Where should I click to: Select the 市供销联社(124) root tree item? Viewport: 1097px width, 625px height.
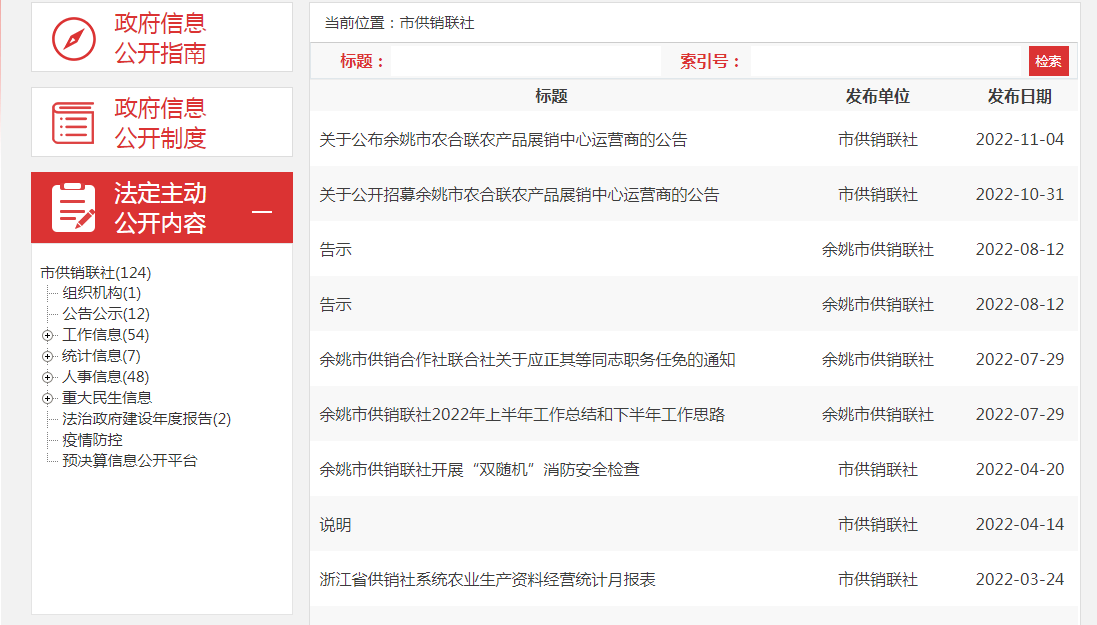[96, 272]
